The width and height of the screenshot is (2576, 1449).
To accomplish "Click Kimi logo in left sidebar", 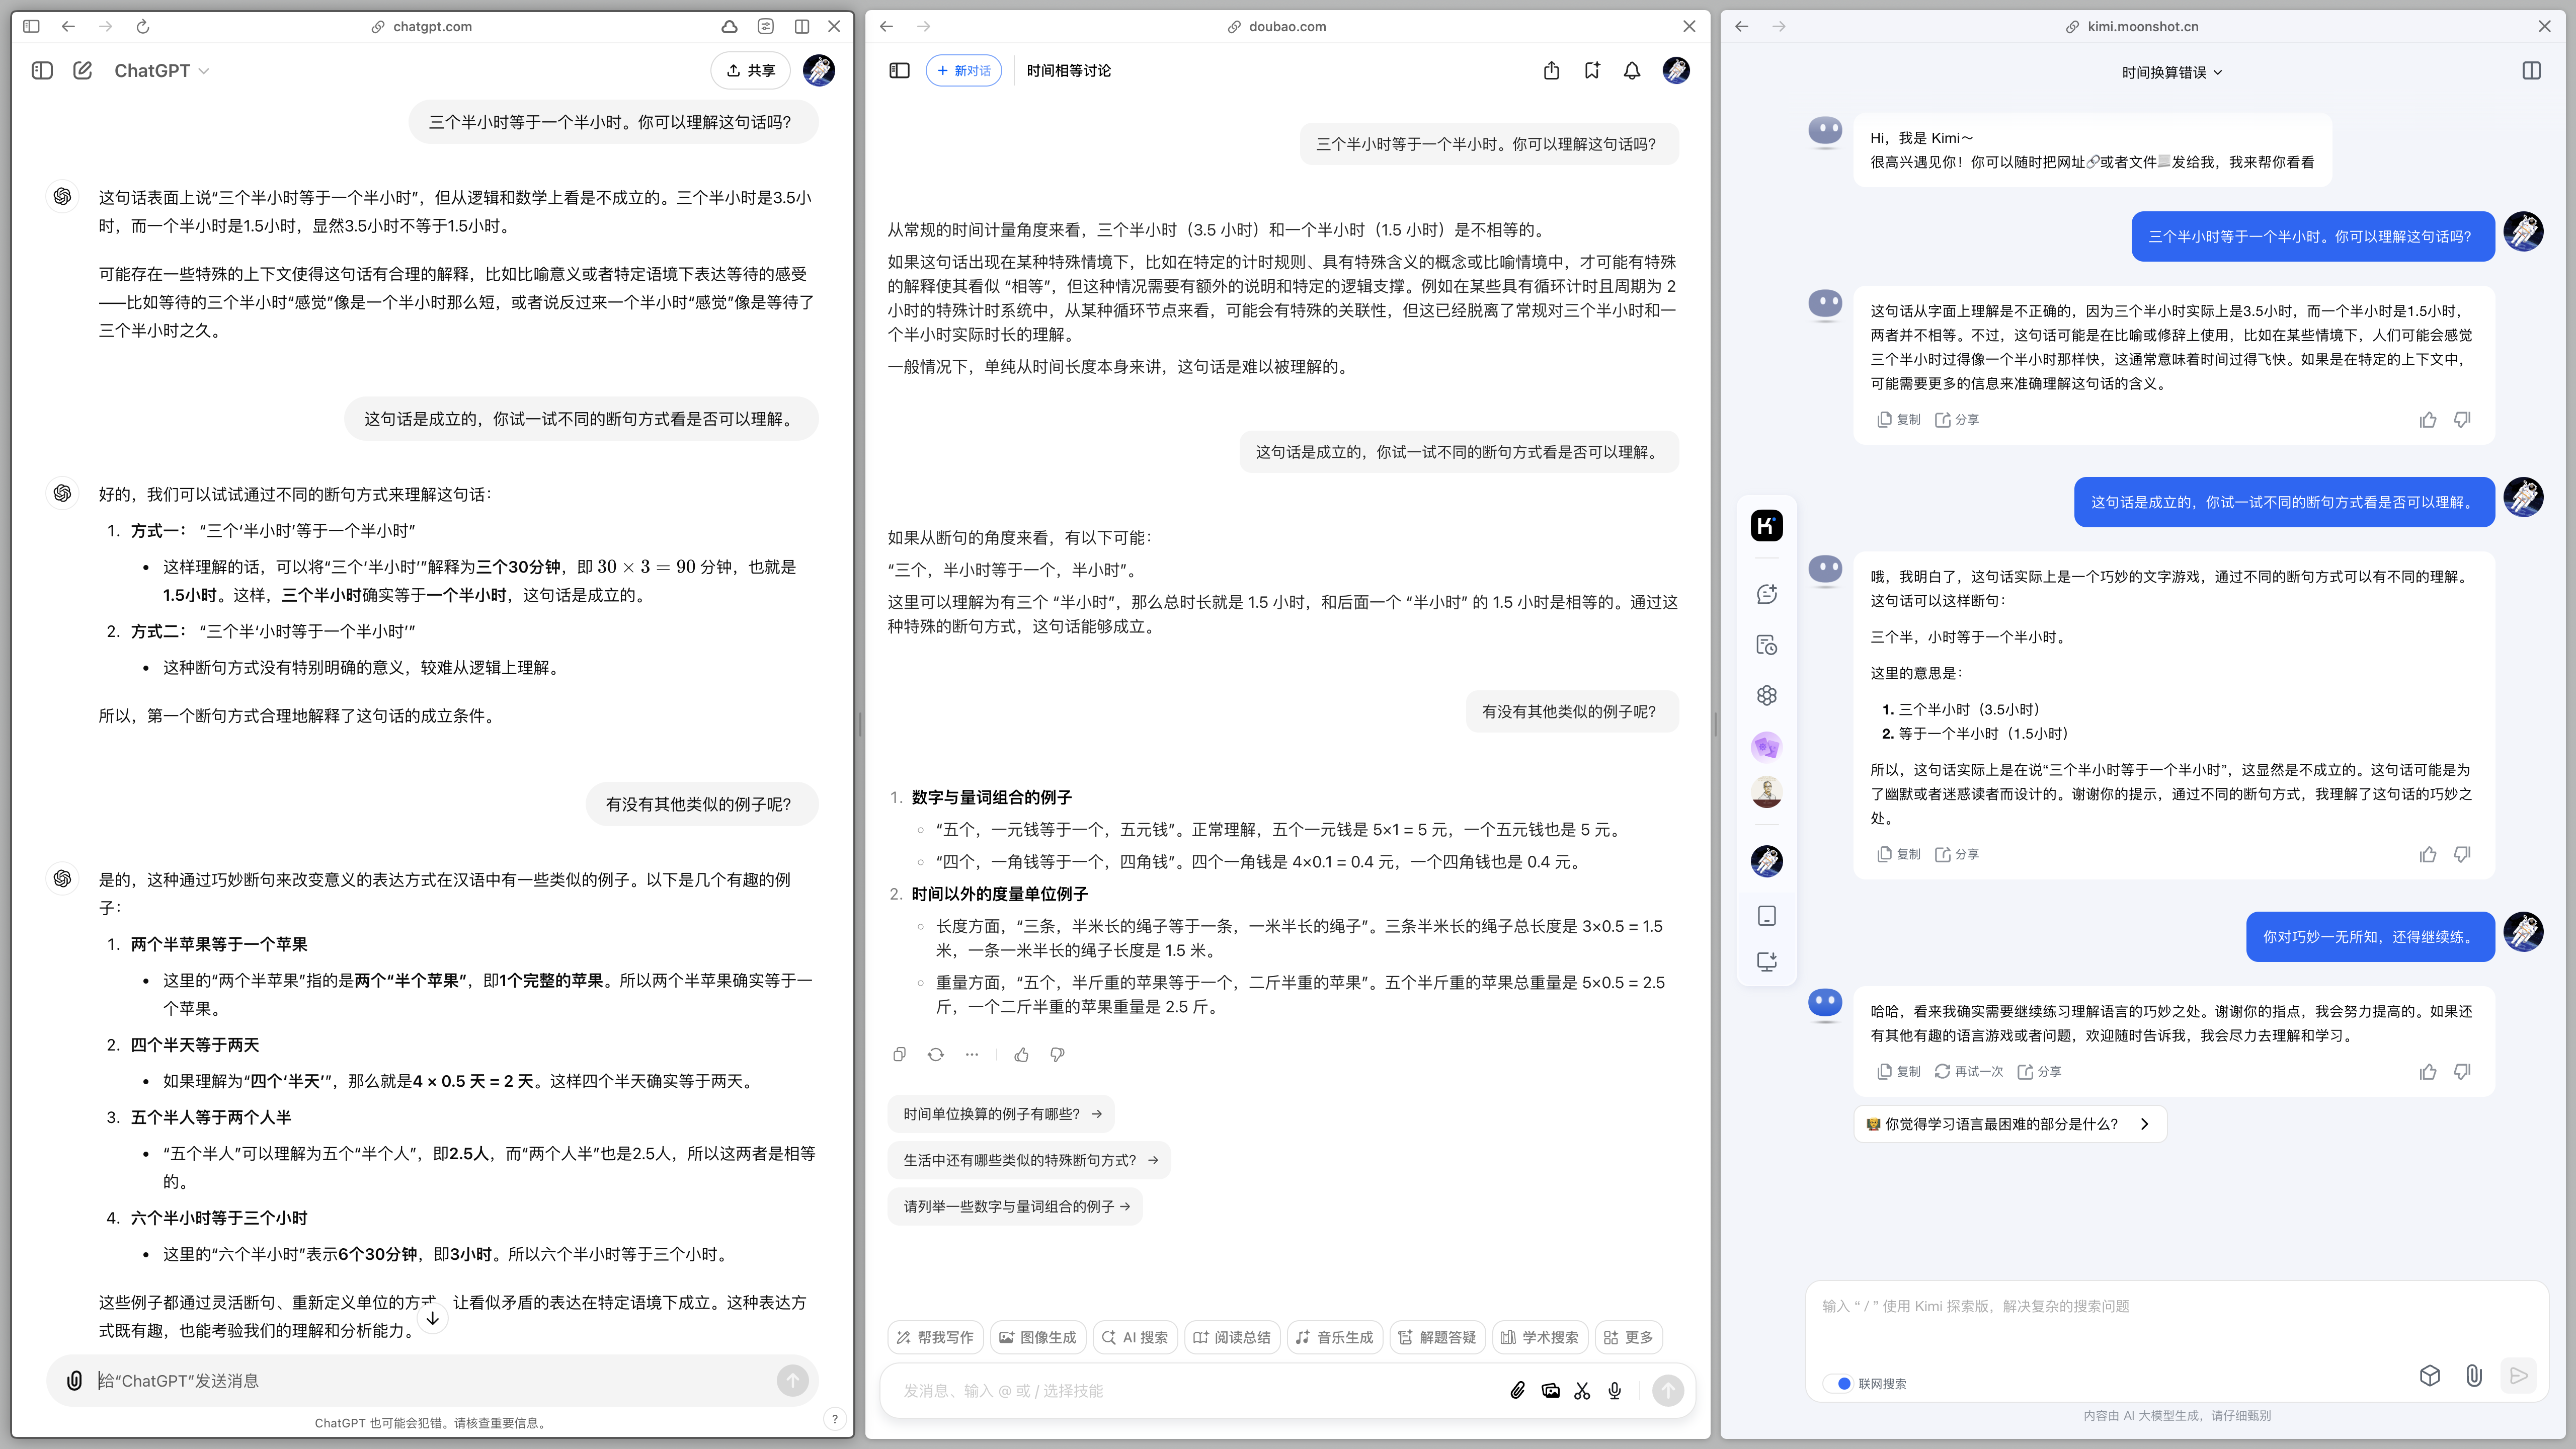I will click(1767, 525).
